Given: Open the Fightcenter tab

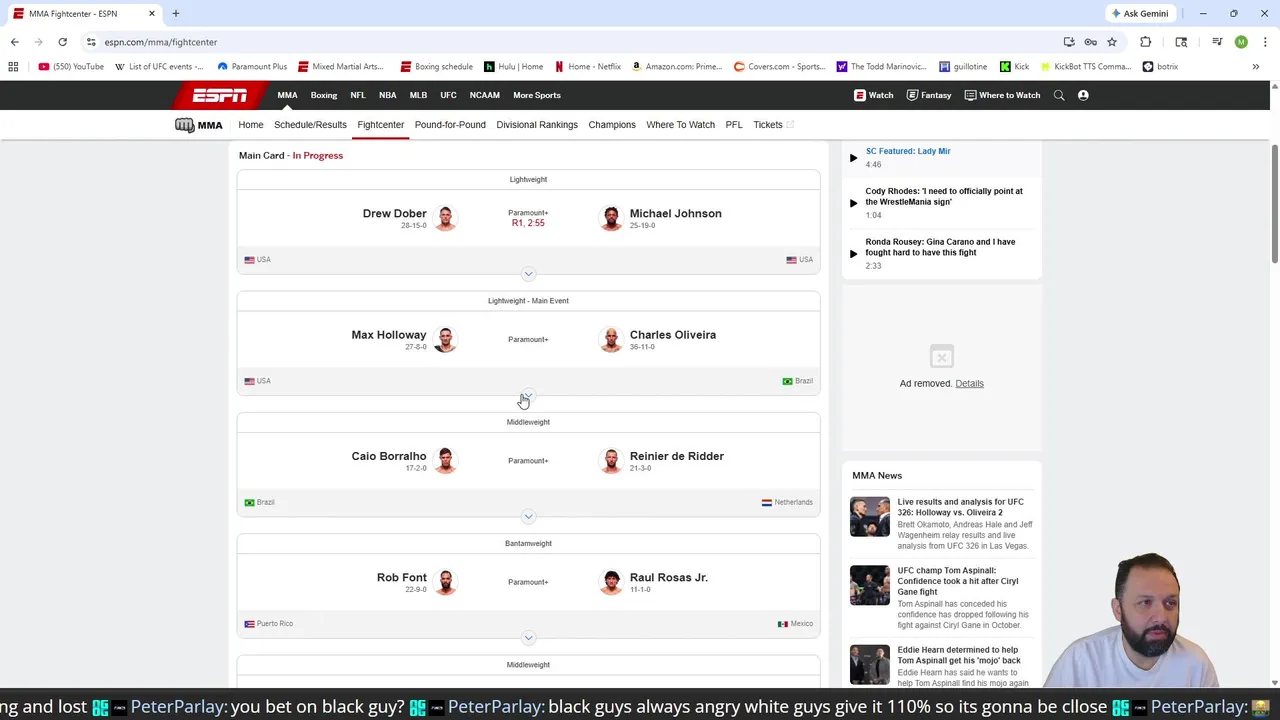Looking at the screenshot, I should pos(381,125).
